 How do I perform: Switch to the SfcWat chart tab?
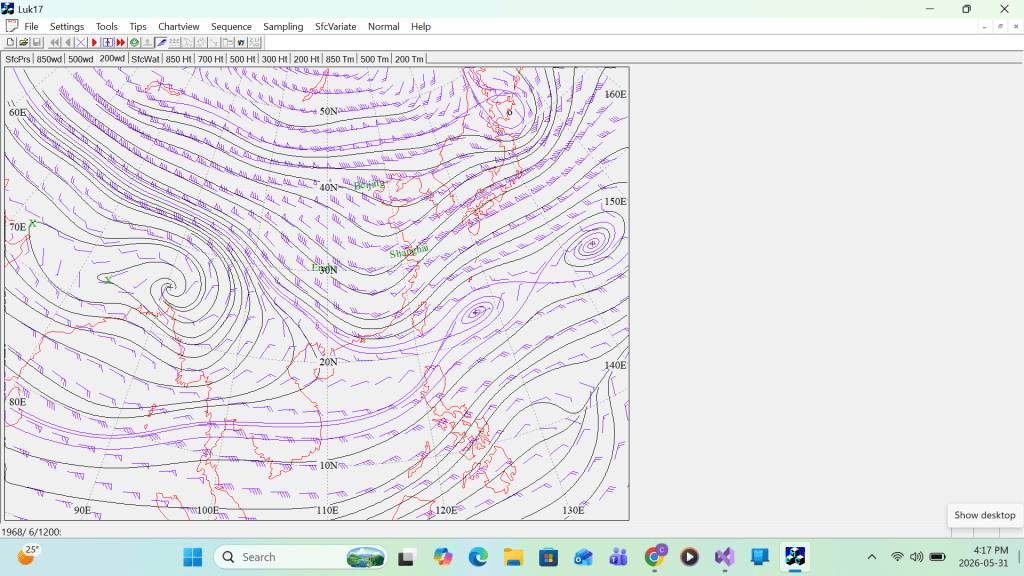pos(145,59)
